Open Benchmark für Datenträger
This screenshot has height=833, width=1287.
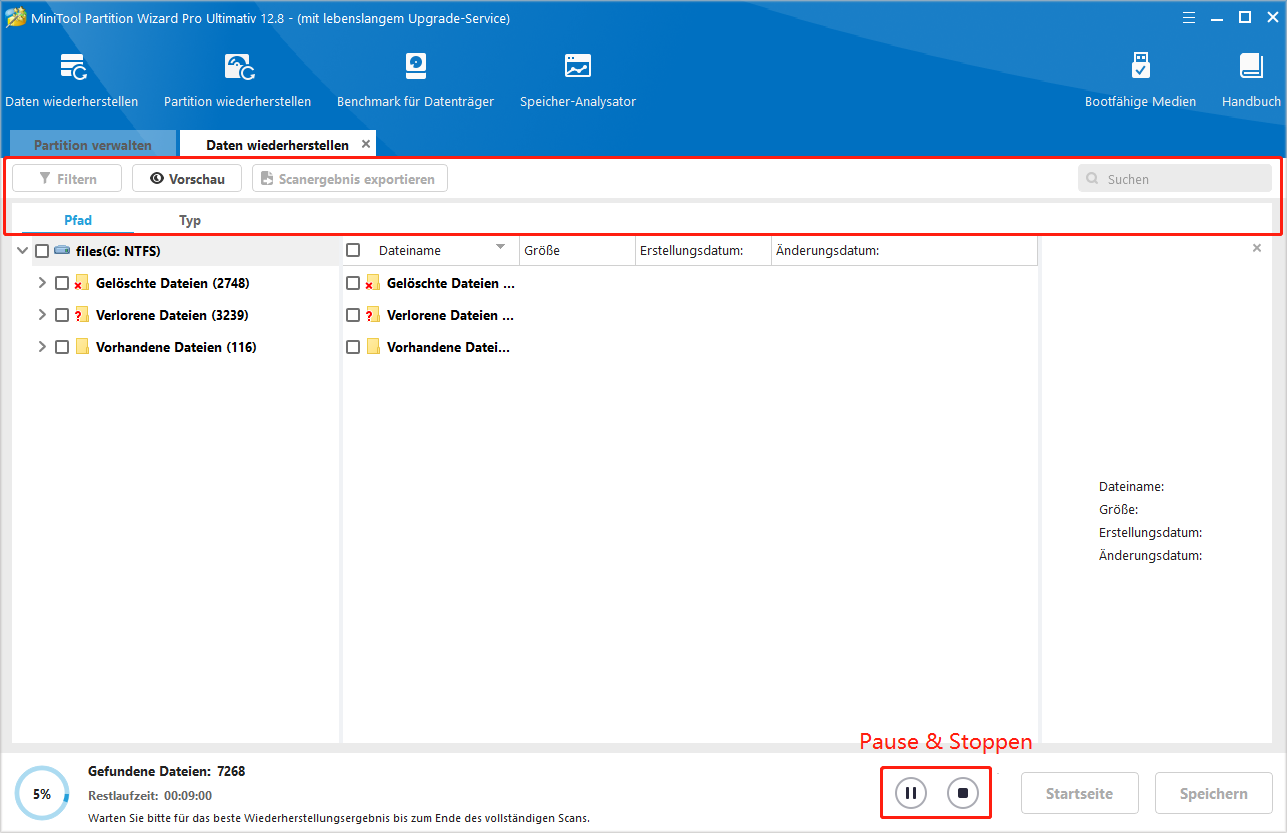416,67
